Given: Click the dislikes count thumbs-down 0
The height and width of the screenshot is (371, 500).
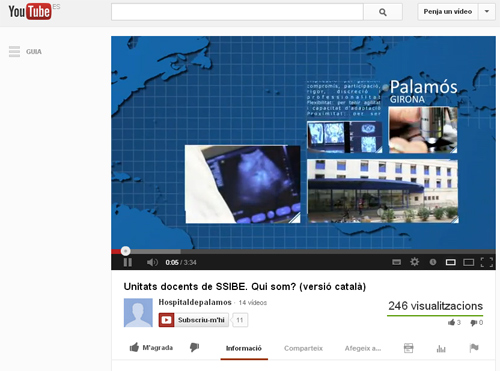Looking at the screenshot, I should (x=476, y=322).
